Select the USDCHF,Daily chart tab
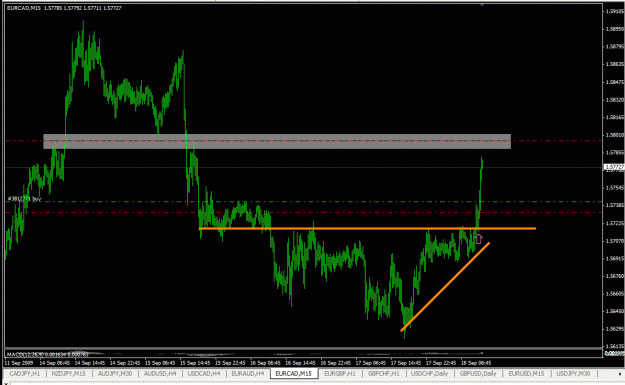 pos(430,373)
